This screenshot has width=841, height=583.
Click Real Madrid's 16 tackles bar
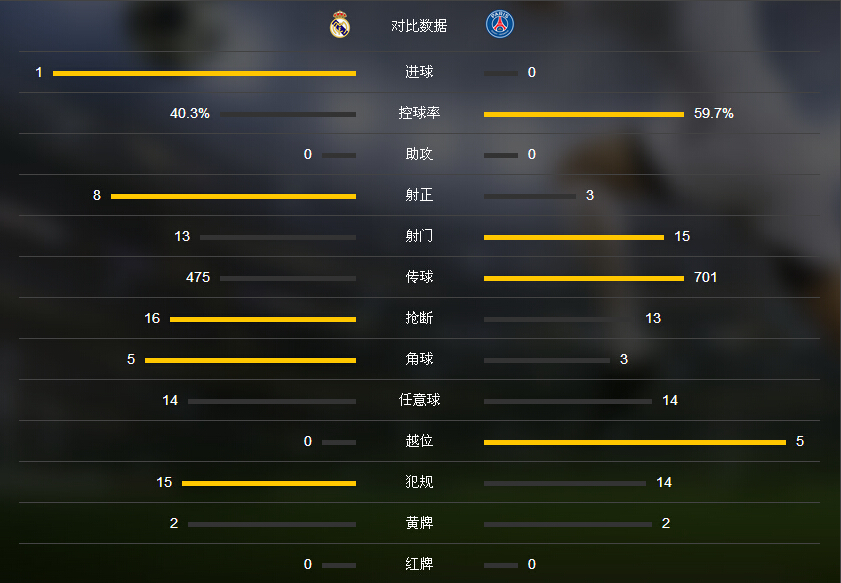[263, 319]
